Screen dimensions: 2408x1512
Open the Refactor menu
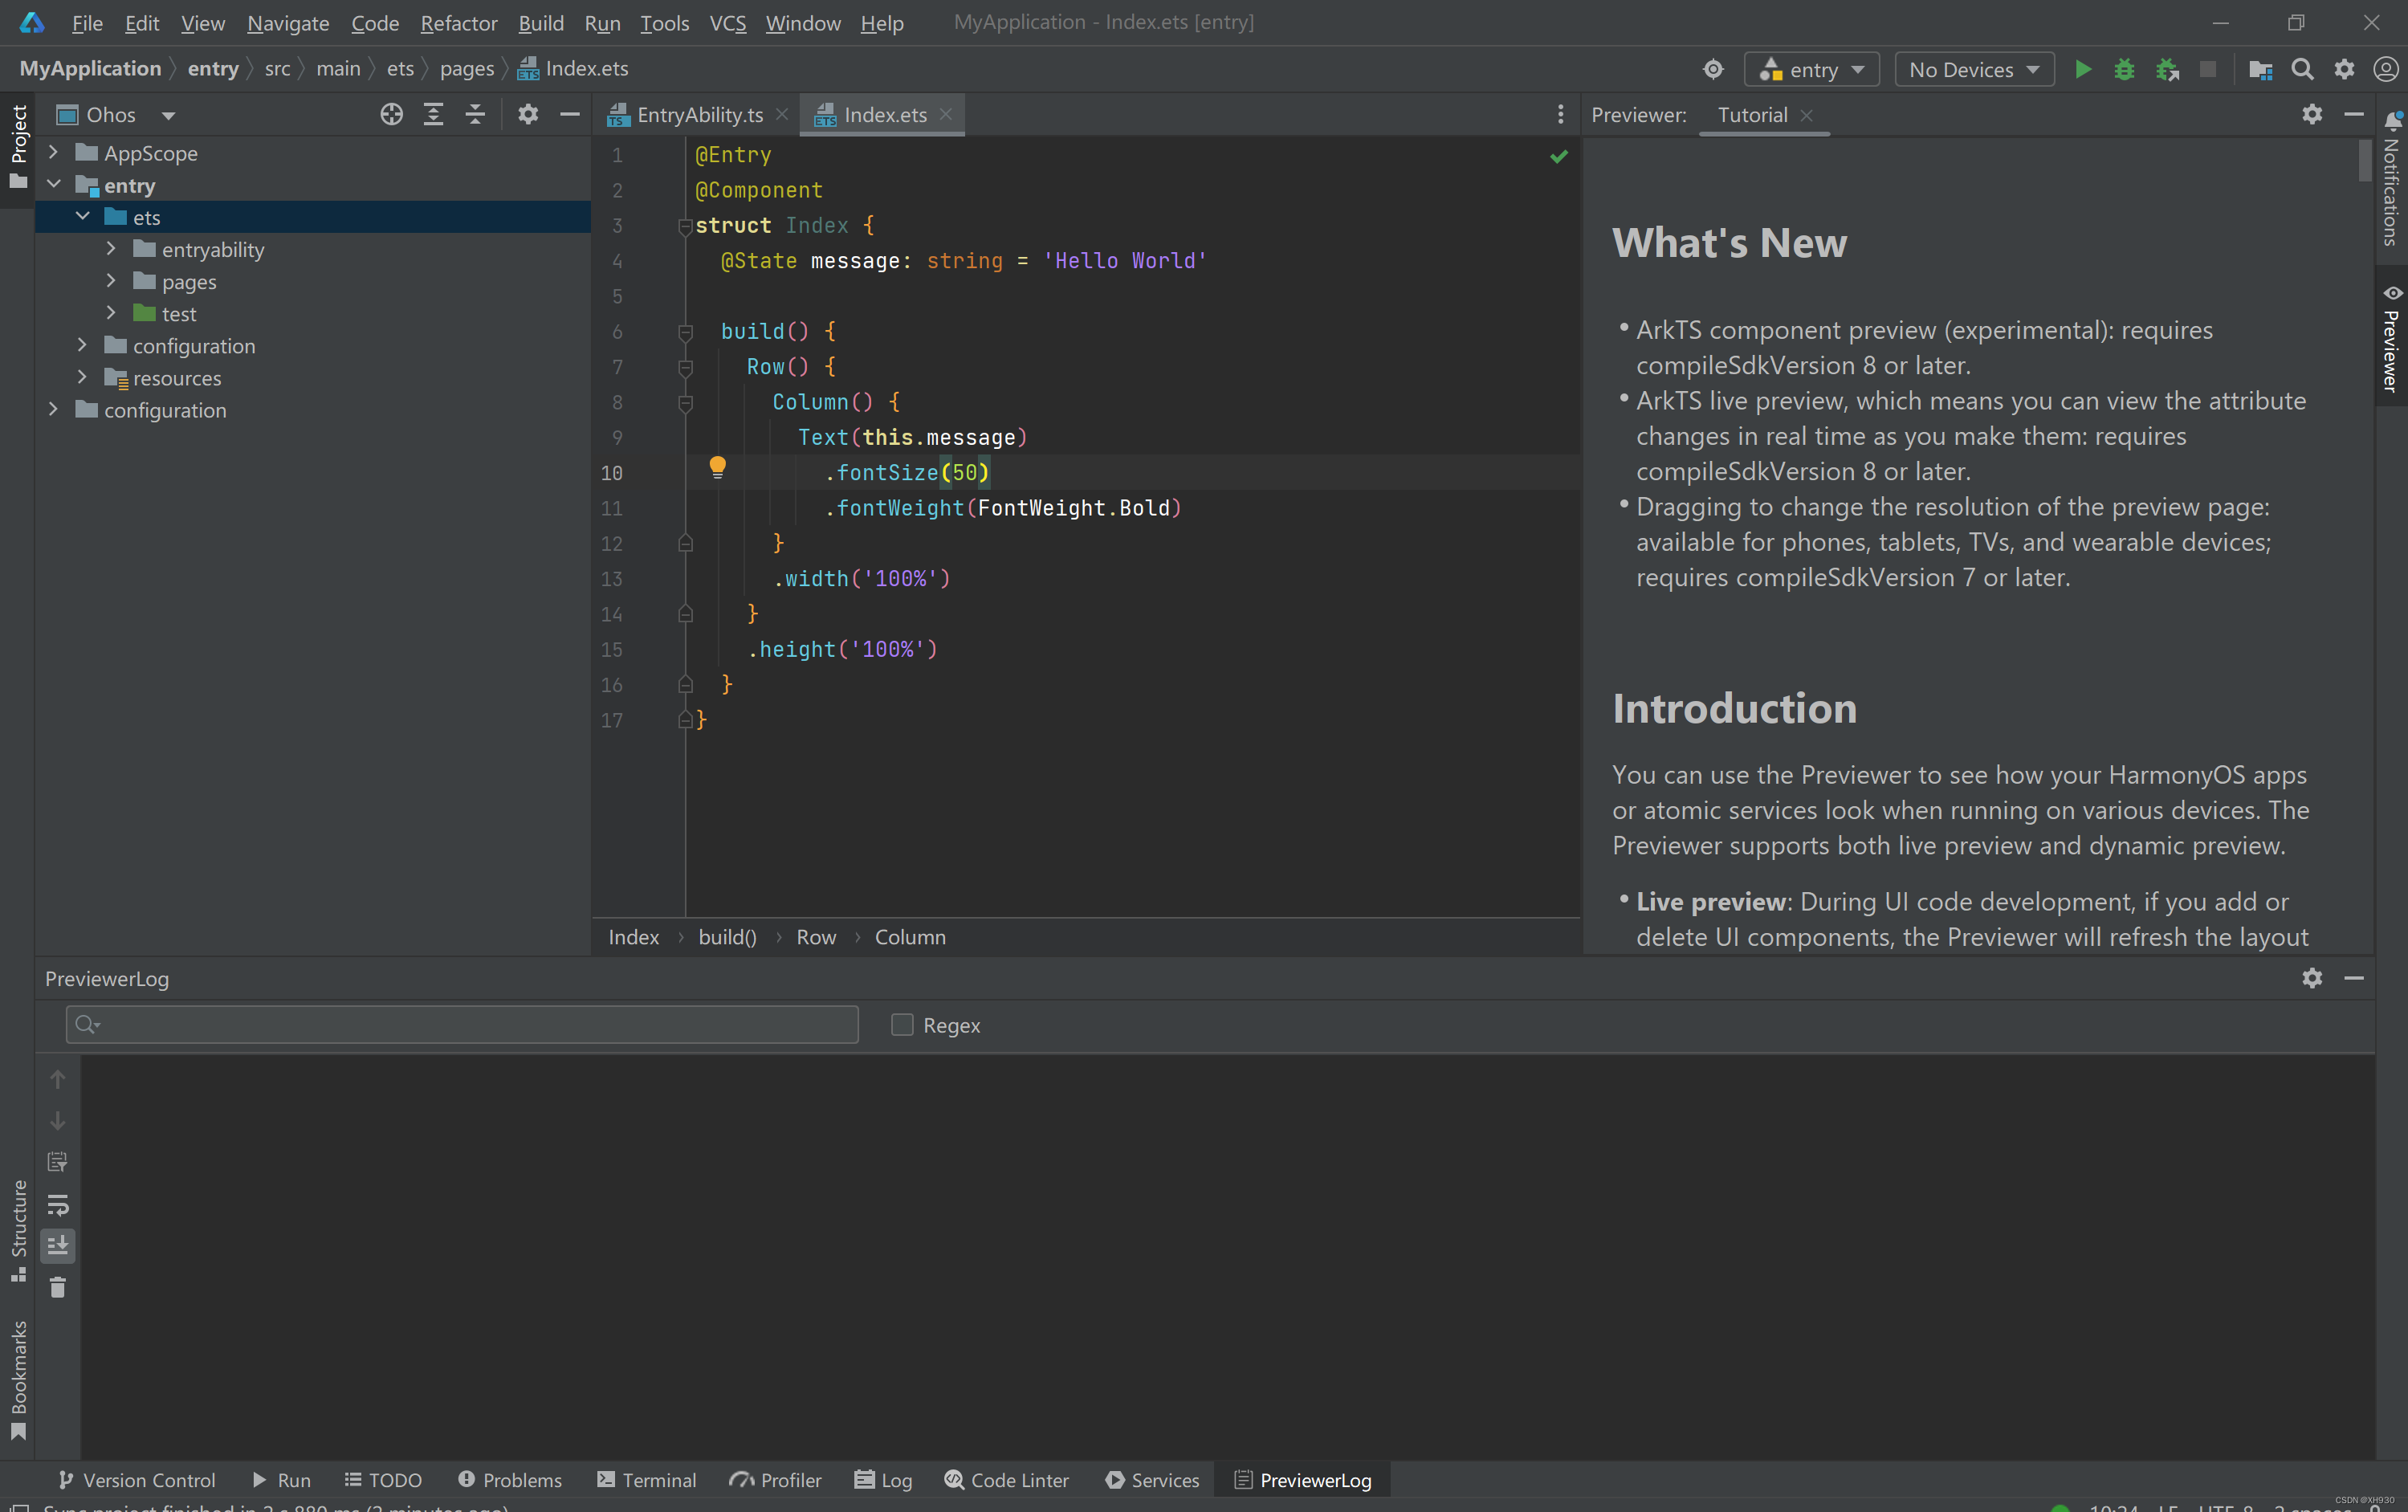[458, 22]
